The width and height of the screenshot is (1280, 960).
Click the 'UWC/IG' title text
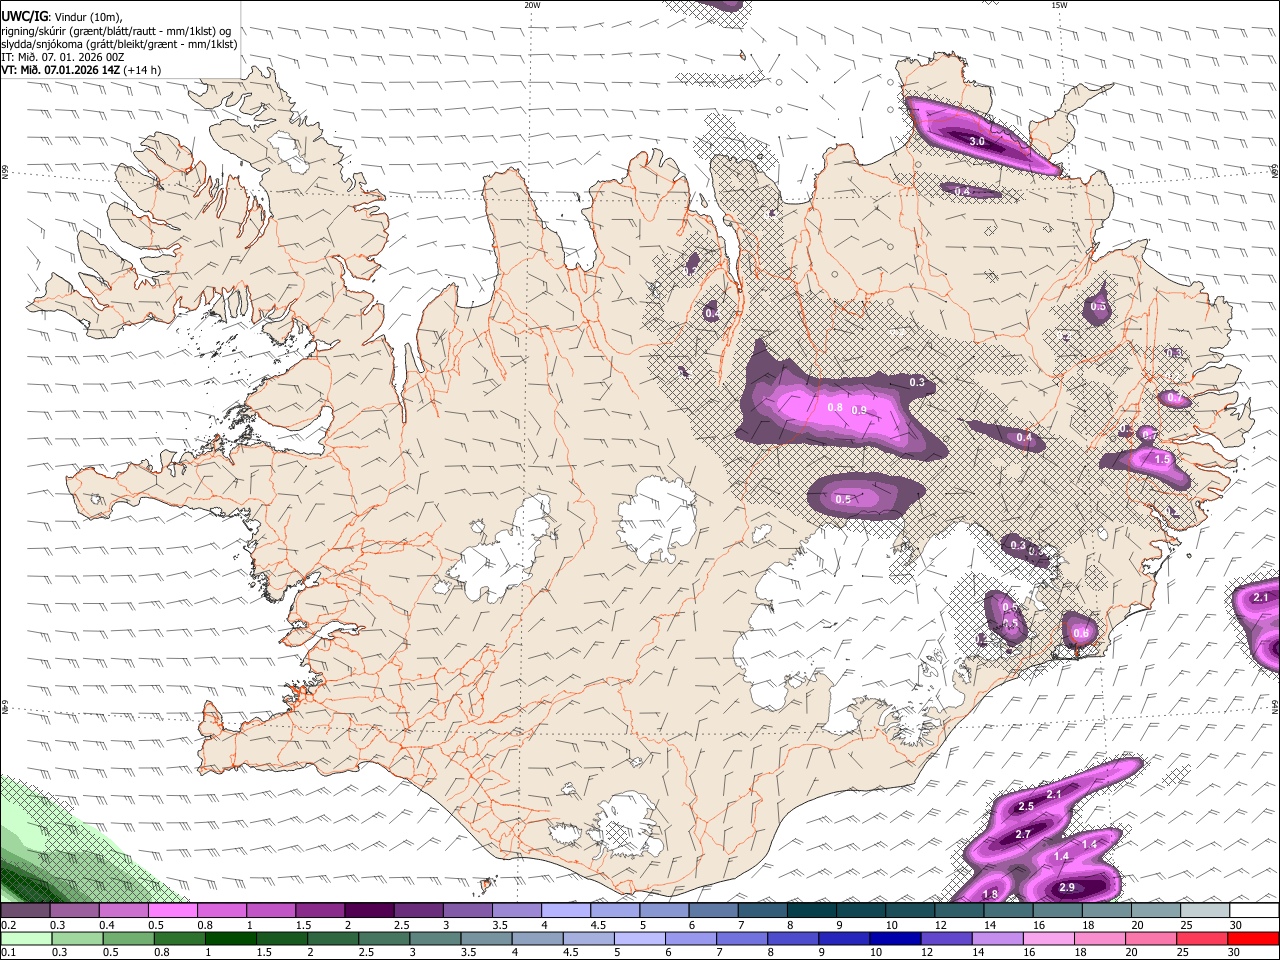[24, 17]
